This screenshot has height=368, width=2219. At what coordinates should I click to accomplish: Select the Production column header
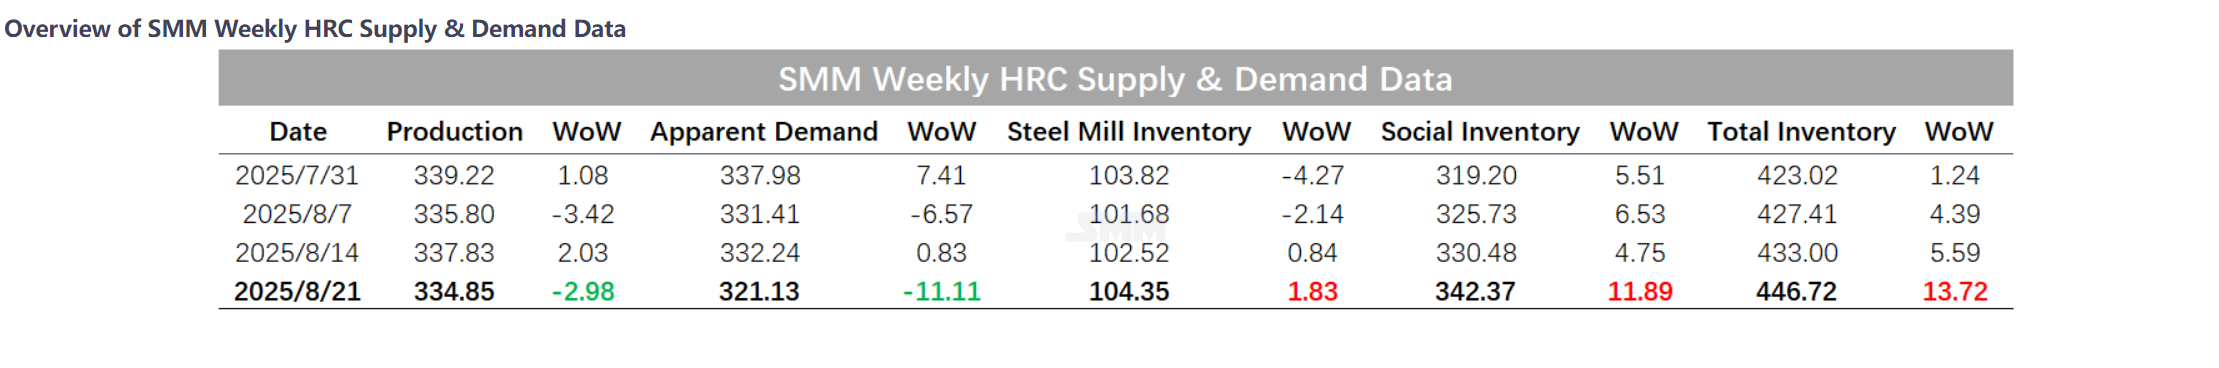click(x=455, y=132)
